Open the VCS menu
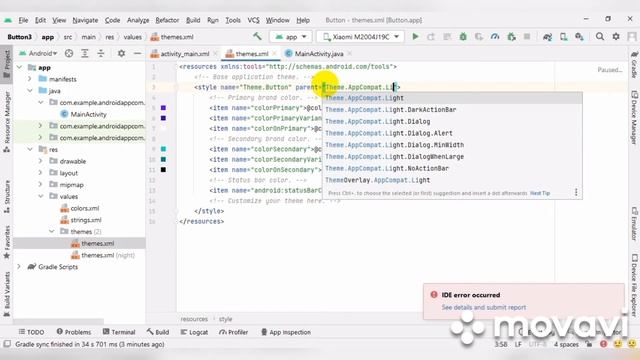Viewport: 640px width, 360px height. pos(253,20)
